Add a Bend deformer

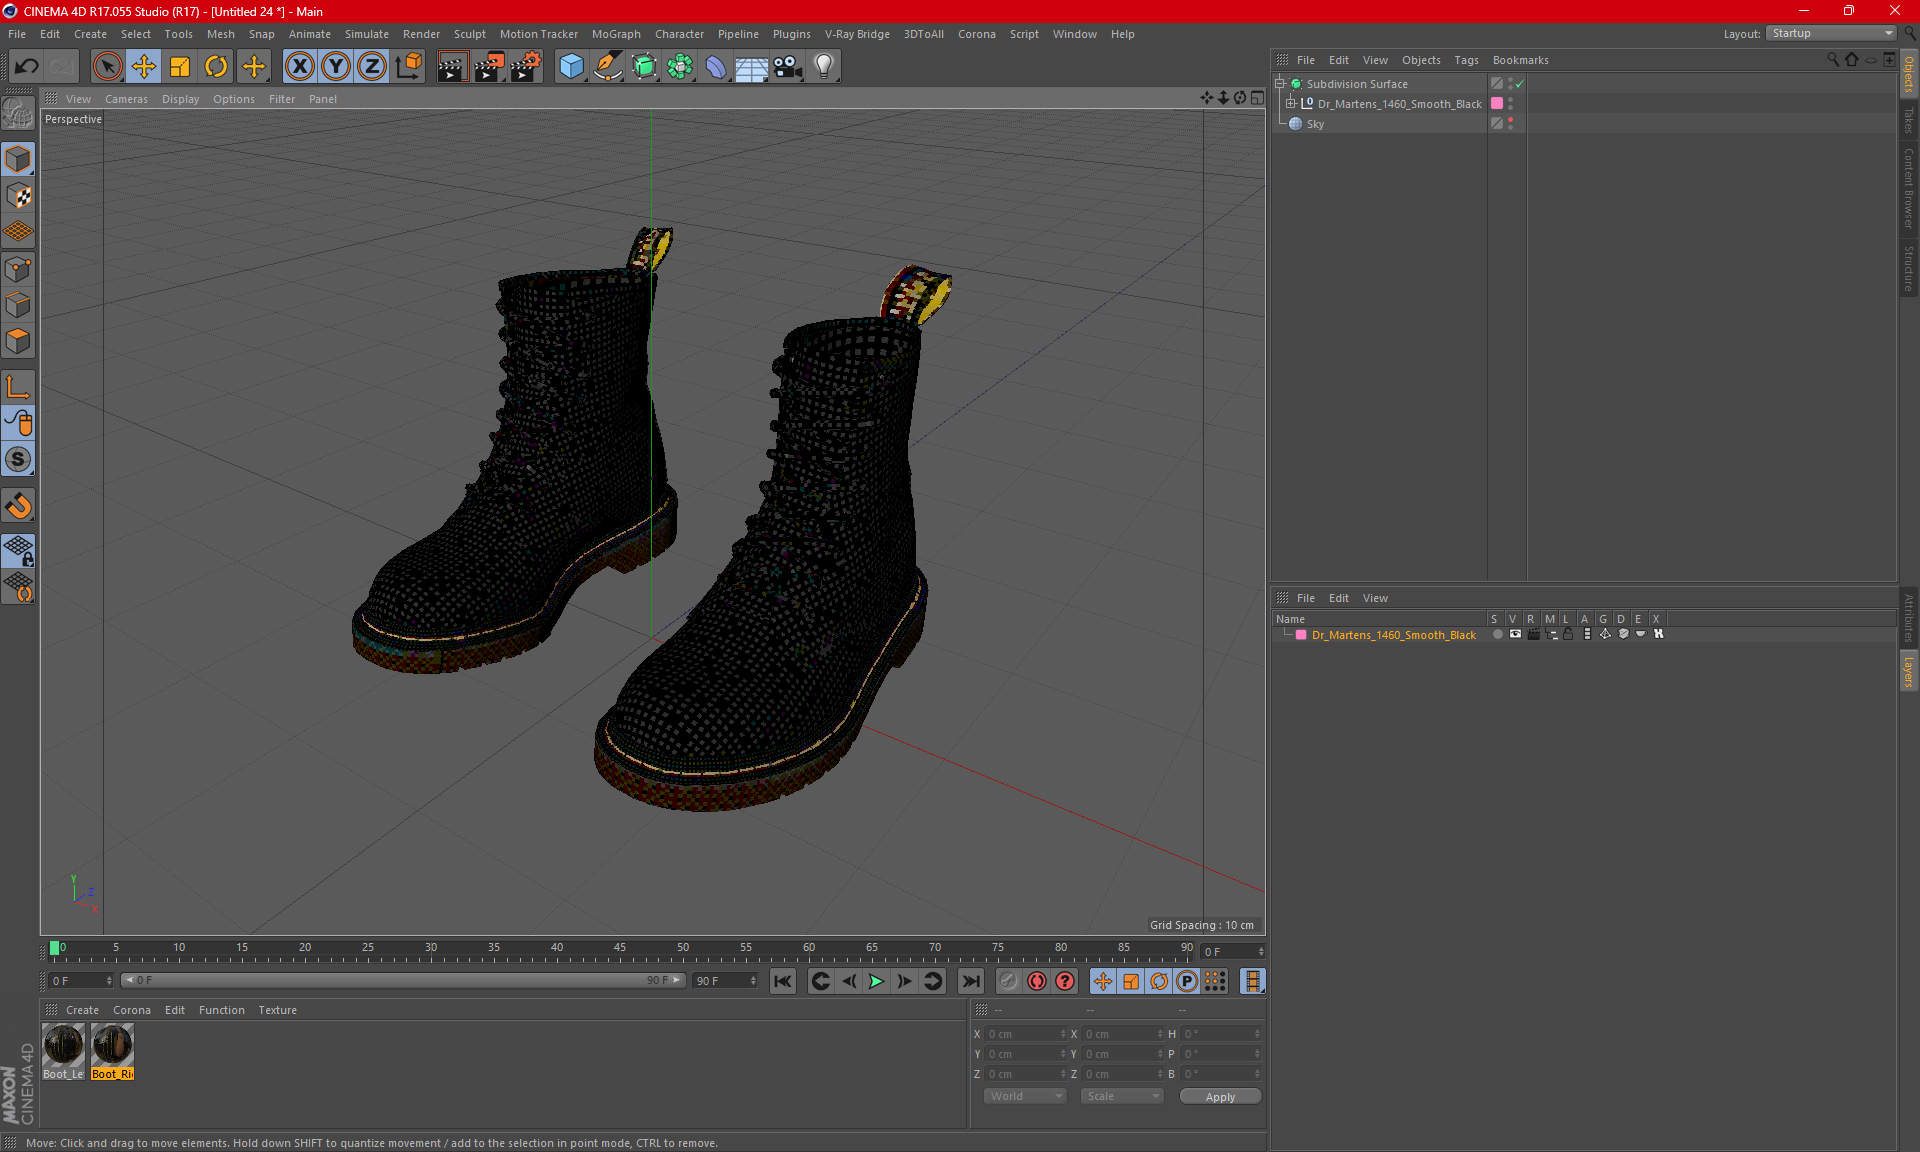coord(716,66)
